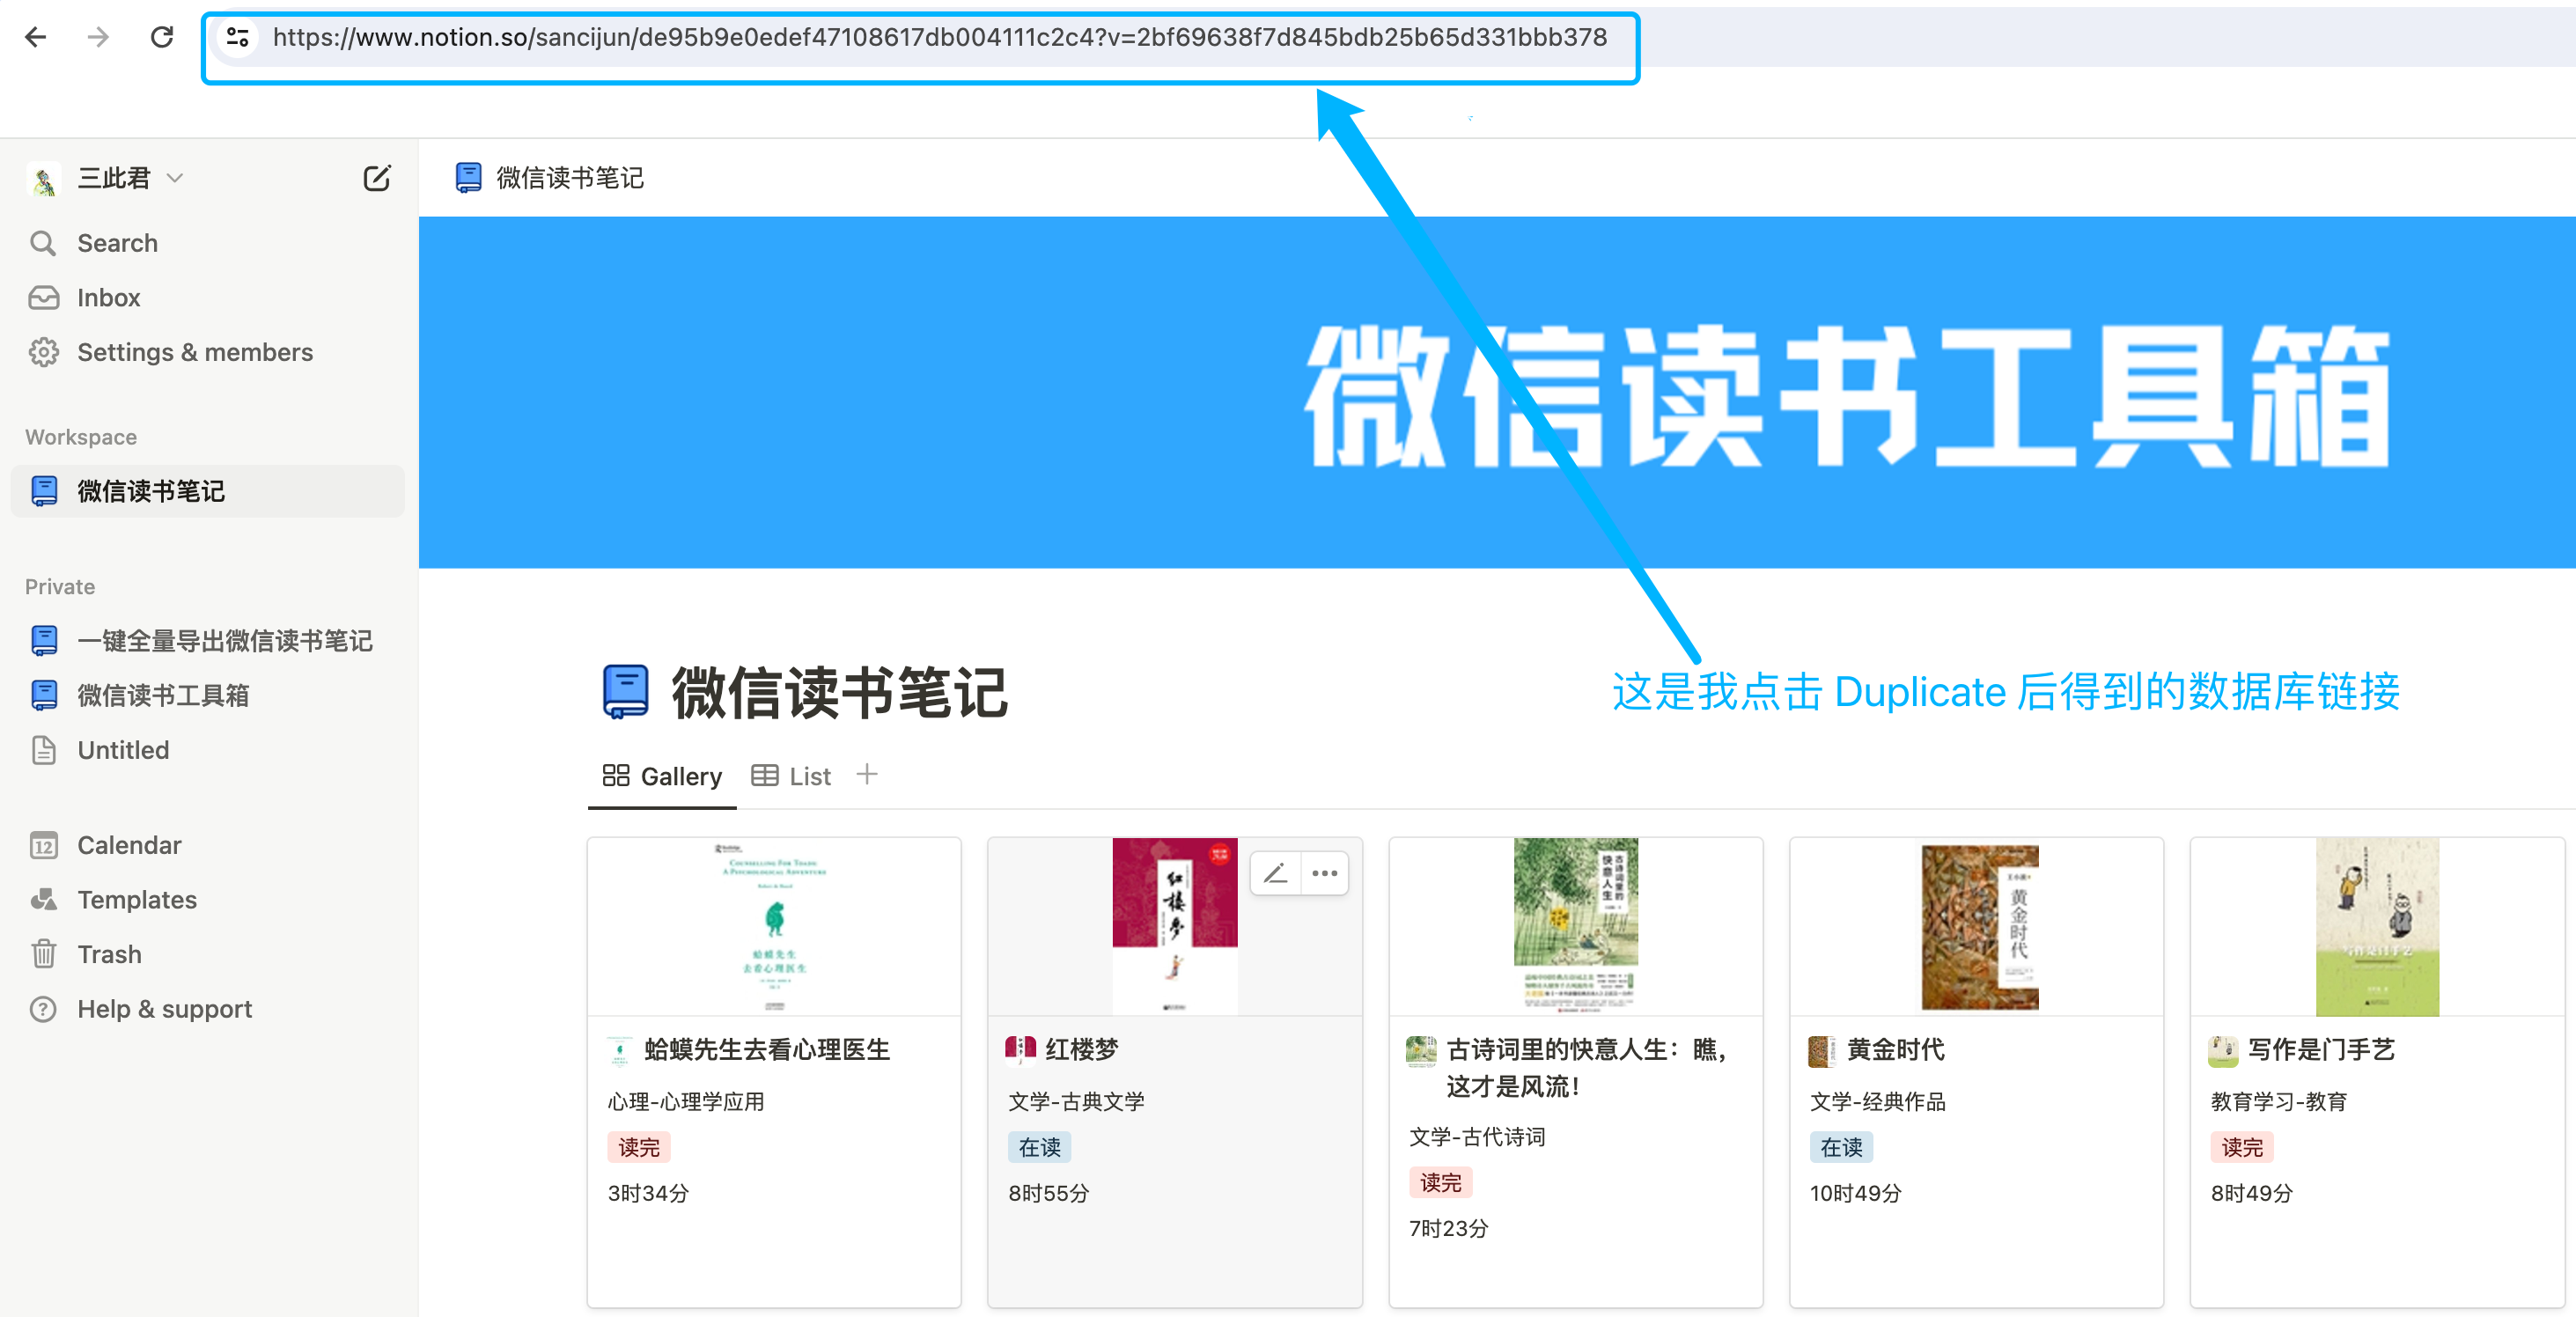Click 心理-心理学应用 category text
The height and width of the screenshot is (1317, 2576).
[686, 1101]
